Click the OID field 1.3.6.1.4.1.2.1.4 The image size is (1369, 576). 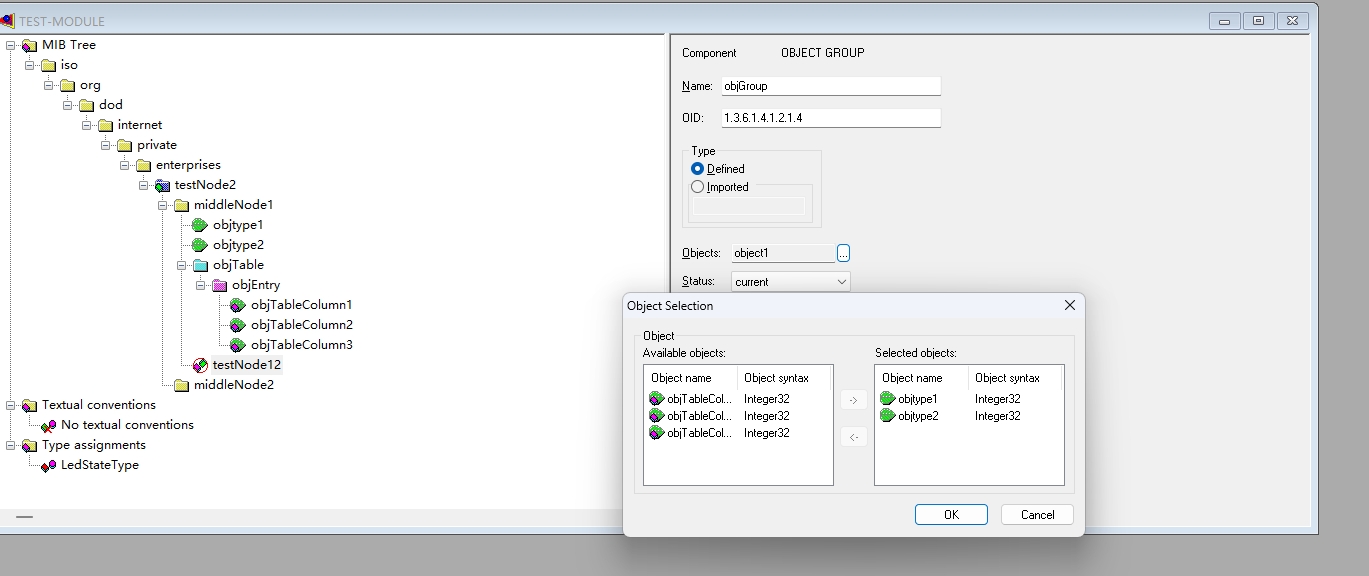tap(831, 118)
